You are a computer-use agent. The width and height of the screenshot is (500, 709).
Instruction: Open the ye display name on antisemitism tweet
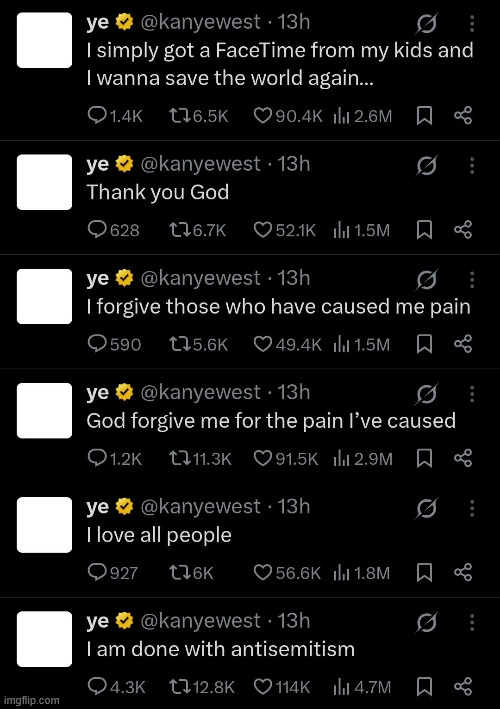pos(98,622)
